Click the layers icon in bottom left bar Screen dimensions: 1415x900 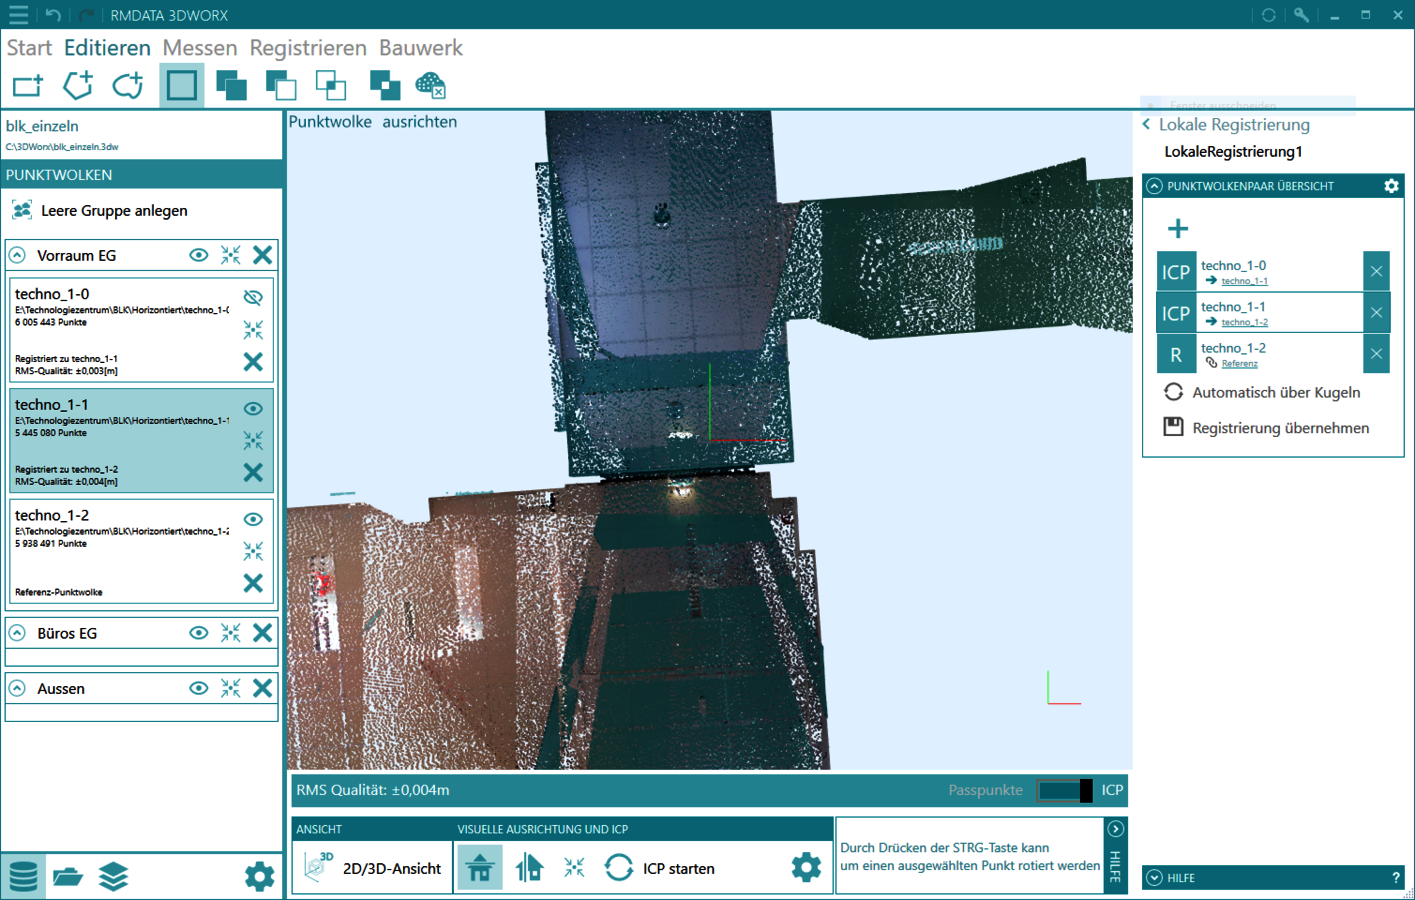point(113,877)
